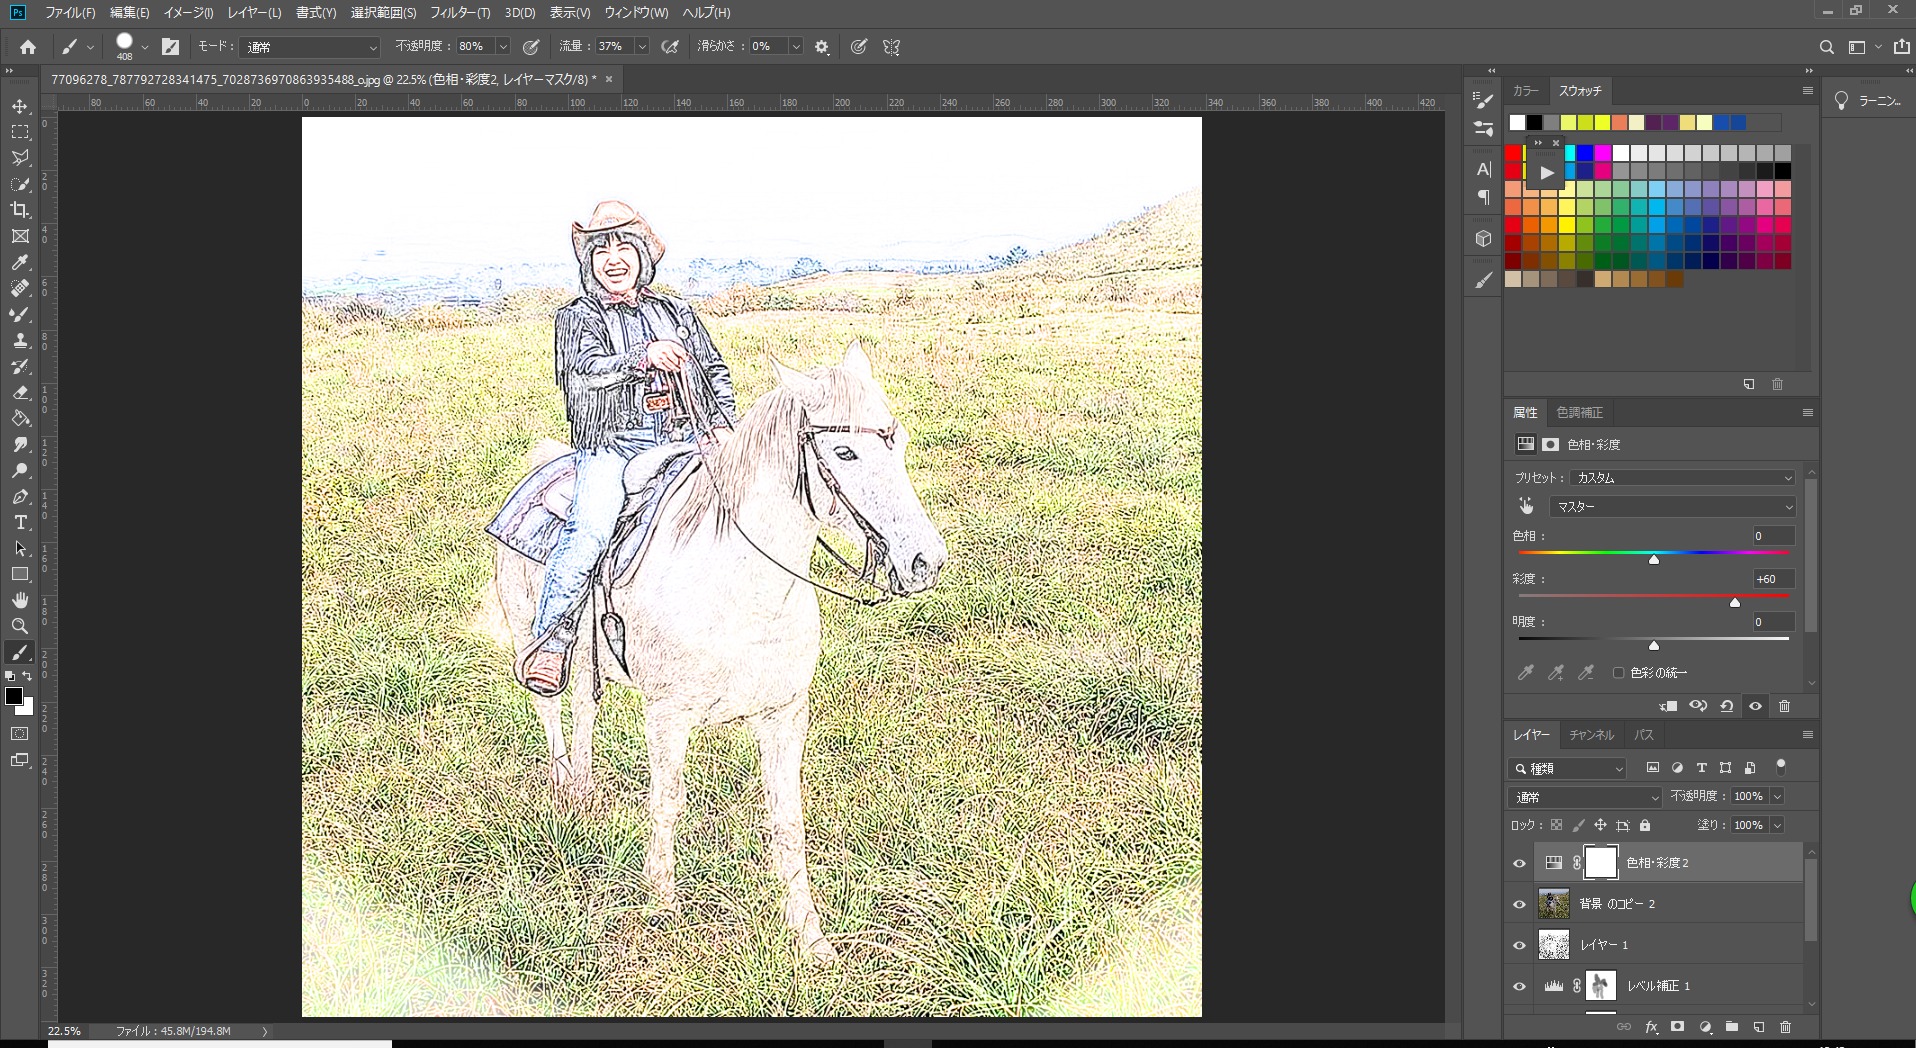
Task: Switch to the 色調補正 tab
Action: [1579, 413]
